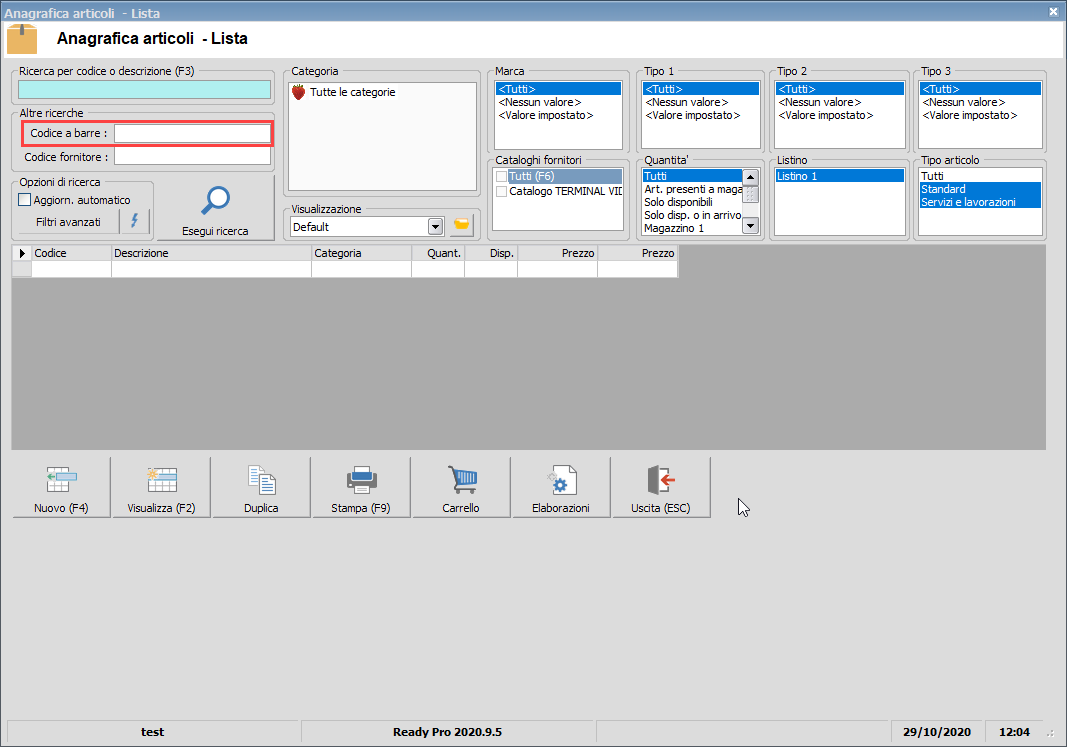Select <Nessun valore> in Tipo 1 list
This screenshot has width=1067, height=747.
[x=701, y=102]
